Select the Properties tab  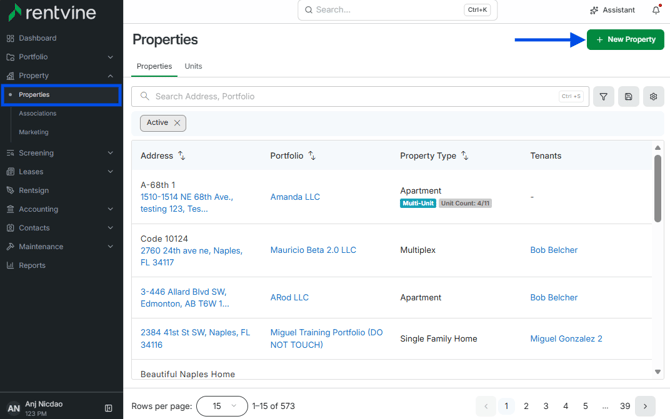coord(154,66)
